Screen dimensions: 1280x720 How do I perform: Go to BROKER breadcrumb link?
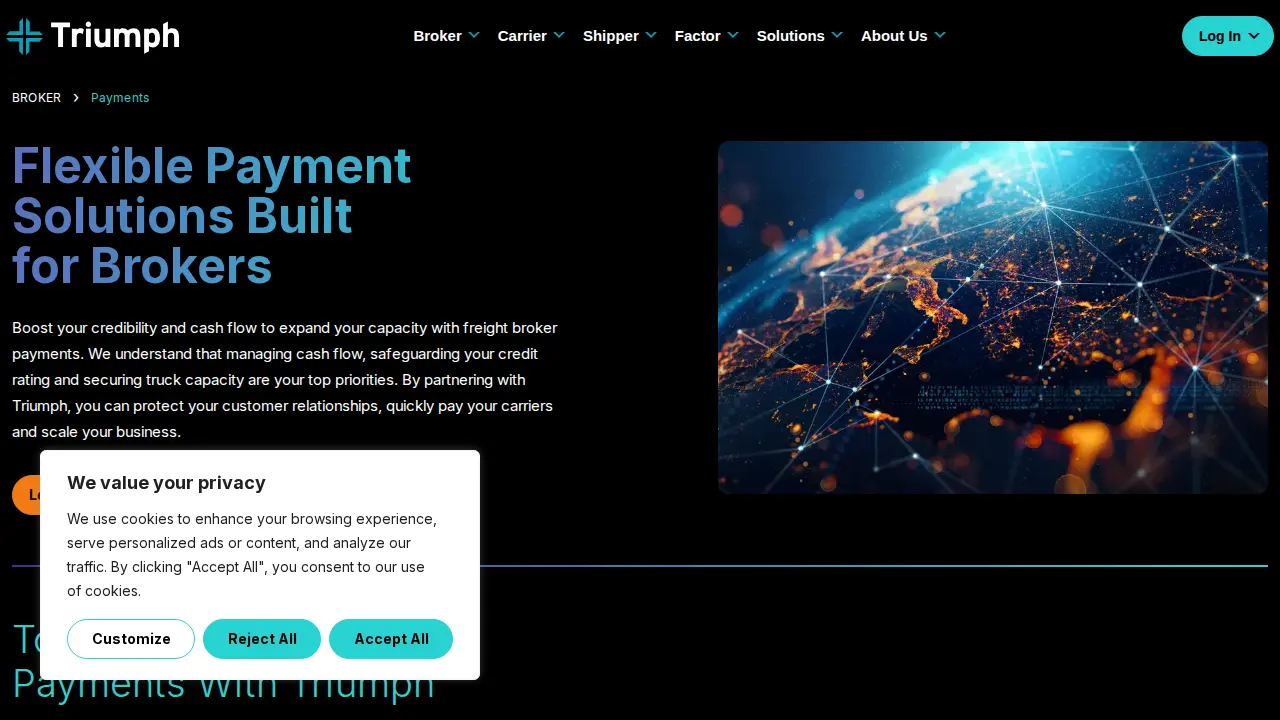tap(36, 98)
